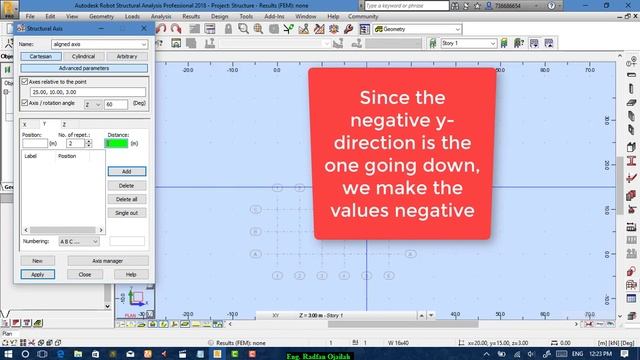Image resolution: width=640 pixels, height=360 pixels.
Task: Click the magnifier with globe icon
Action: coord(258,29)
